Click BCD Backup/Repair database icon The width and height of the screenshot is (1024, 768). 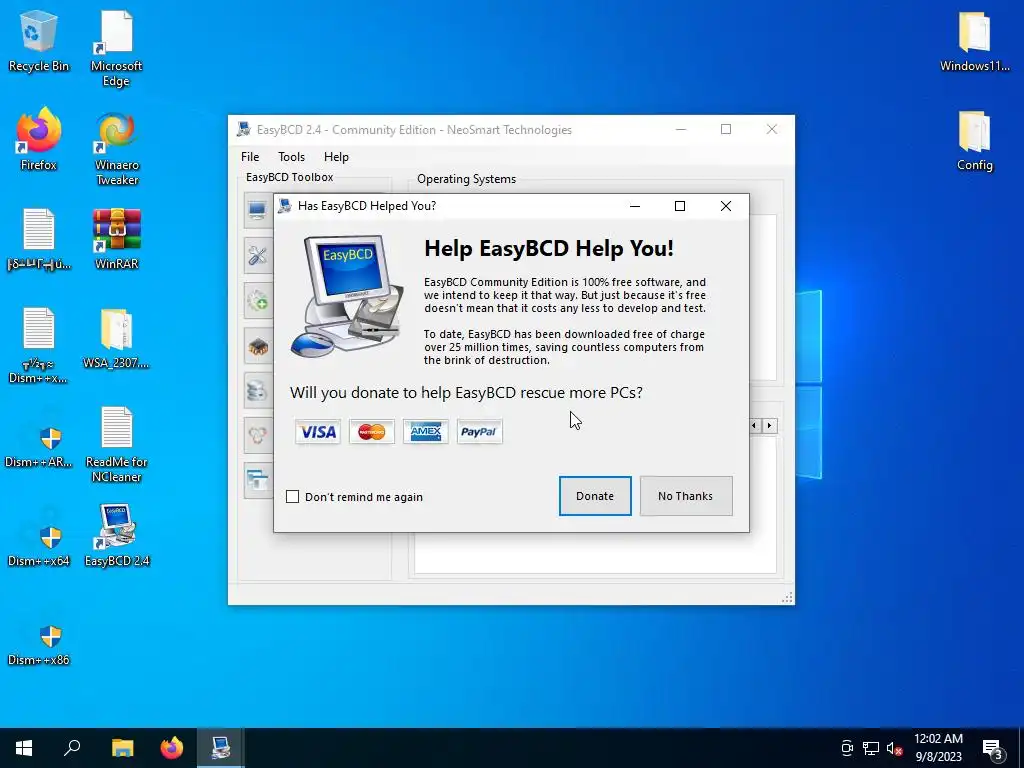(x=258, y=391)
